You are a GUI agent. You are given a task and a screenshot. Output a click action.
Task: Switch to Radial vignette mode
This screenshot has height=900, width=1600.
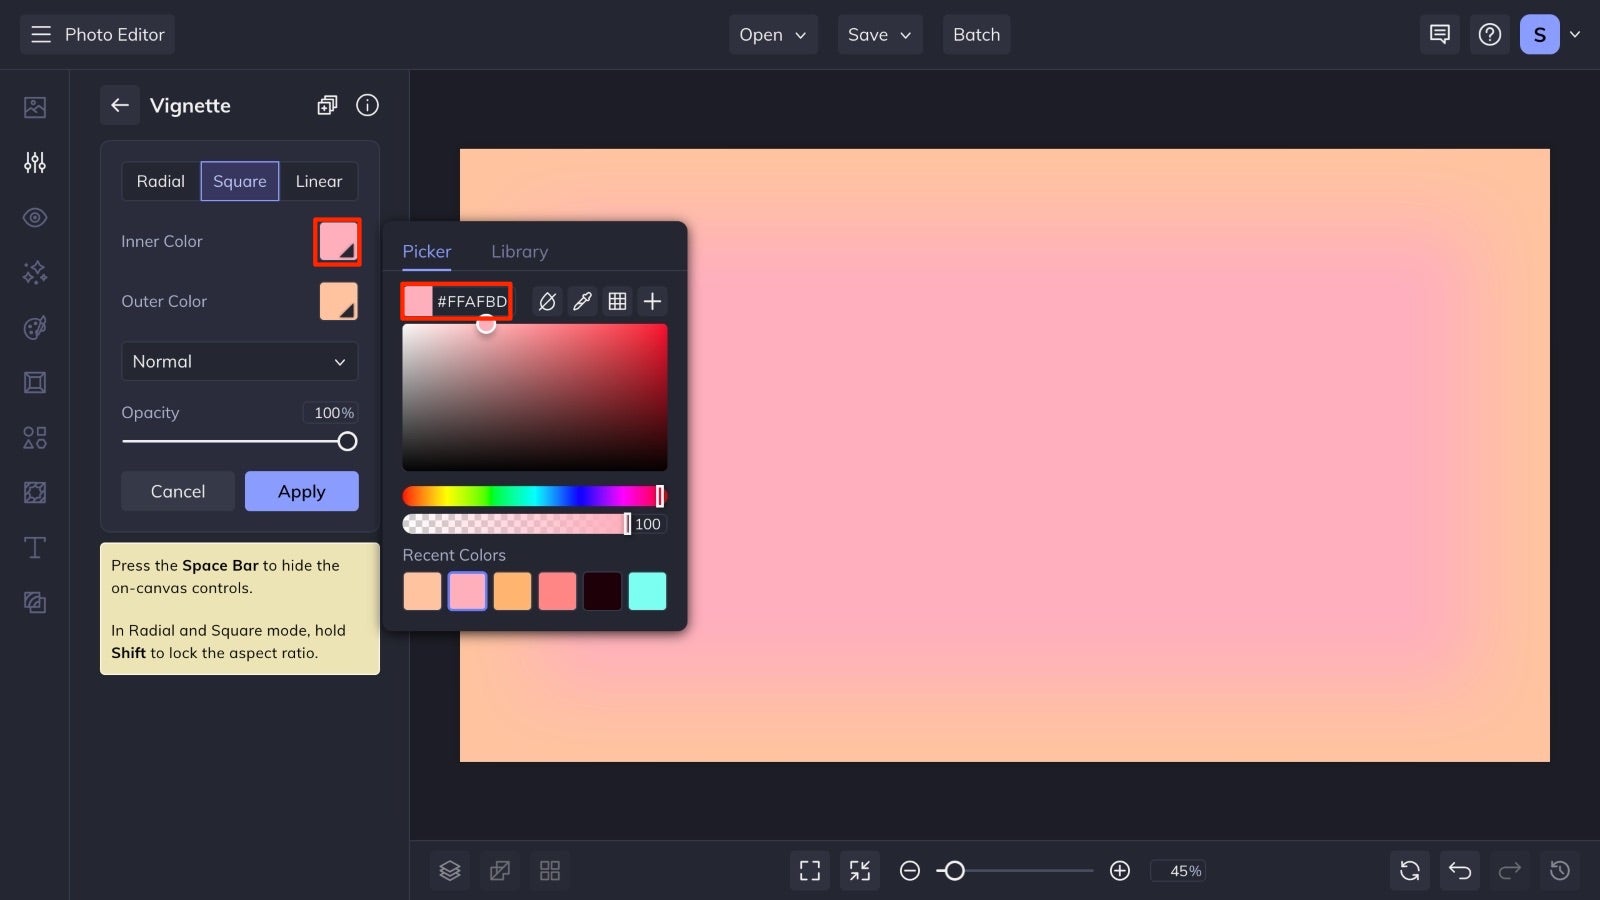(x=160, y=181)
